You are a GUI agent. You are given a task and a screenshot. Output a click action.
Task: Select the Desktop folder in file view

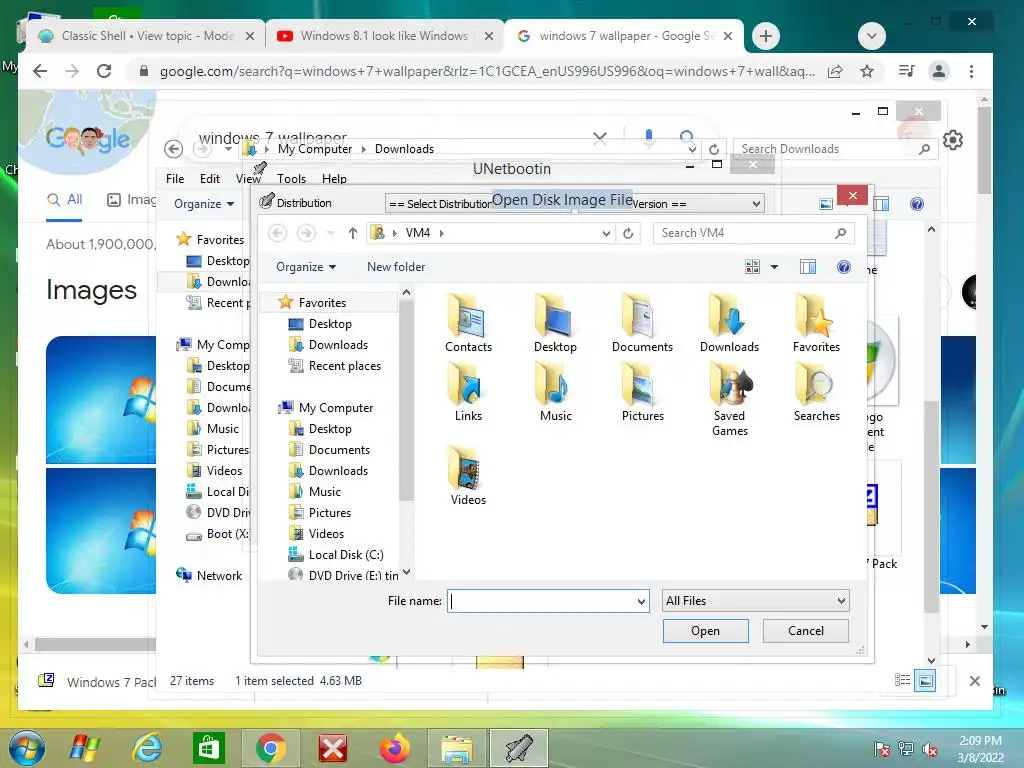point(555,323)
